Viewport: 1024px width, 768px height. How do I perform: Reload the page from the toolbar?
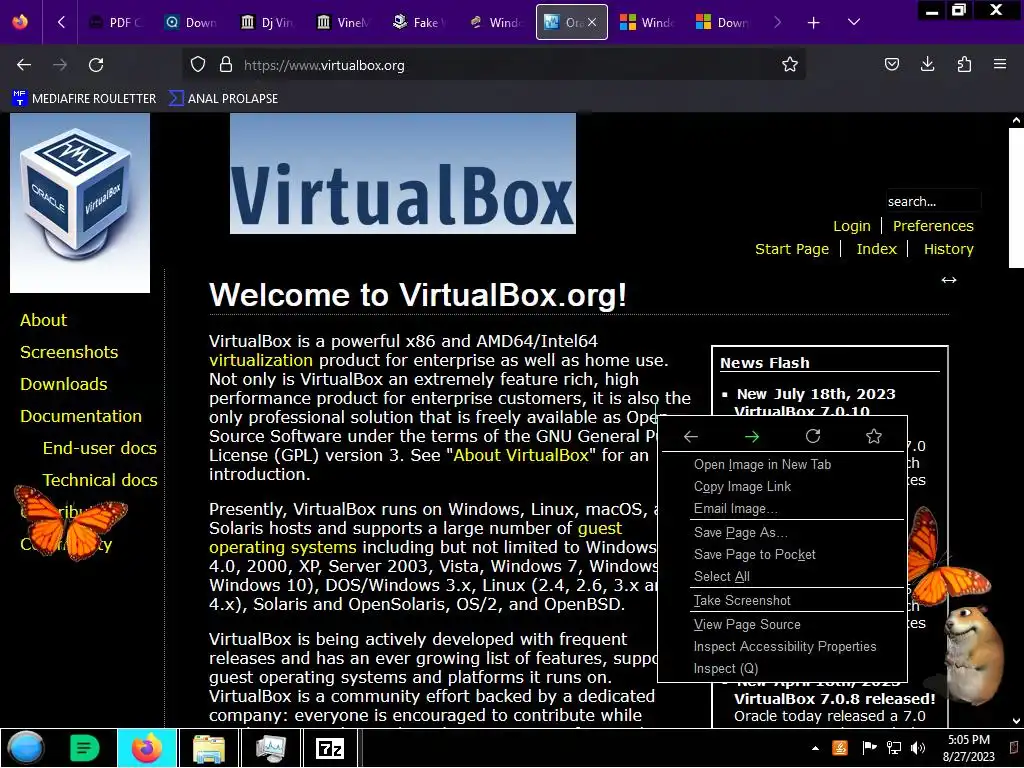coord(96,65)
